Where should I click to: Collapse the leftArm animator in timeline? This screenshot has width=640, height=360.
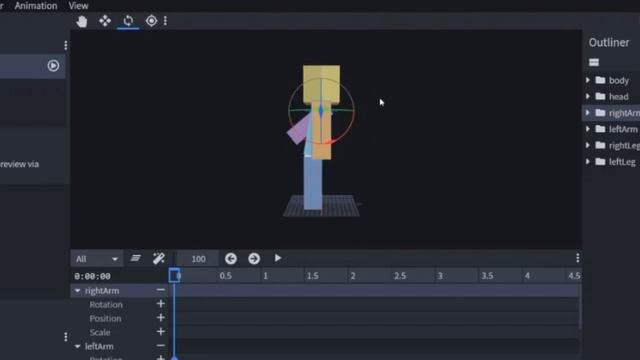(x=77, y=346)
